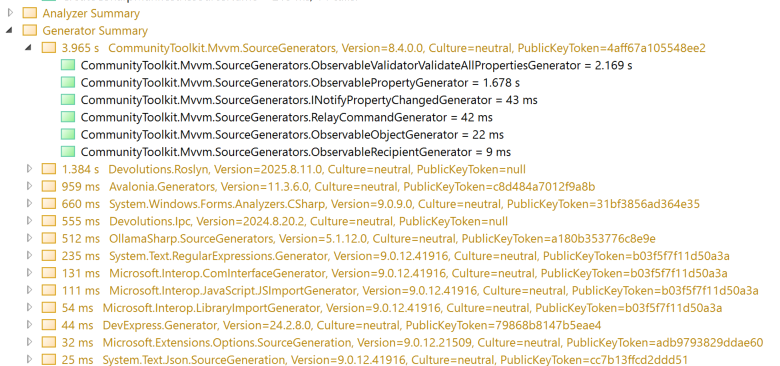Expand the System.Text.RegularExpressions.Generator entry
Screen dimensions: 780x366
pyautogui.click(x=29, y=256)
